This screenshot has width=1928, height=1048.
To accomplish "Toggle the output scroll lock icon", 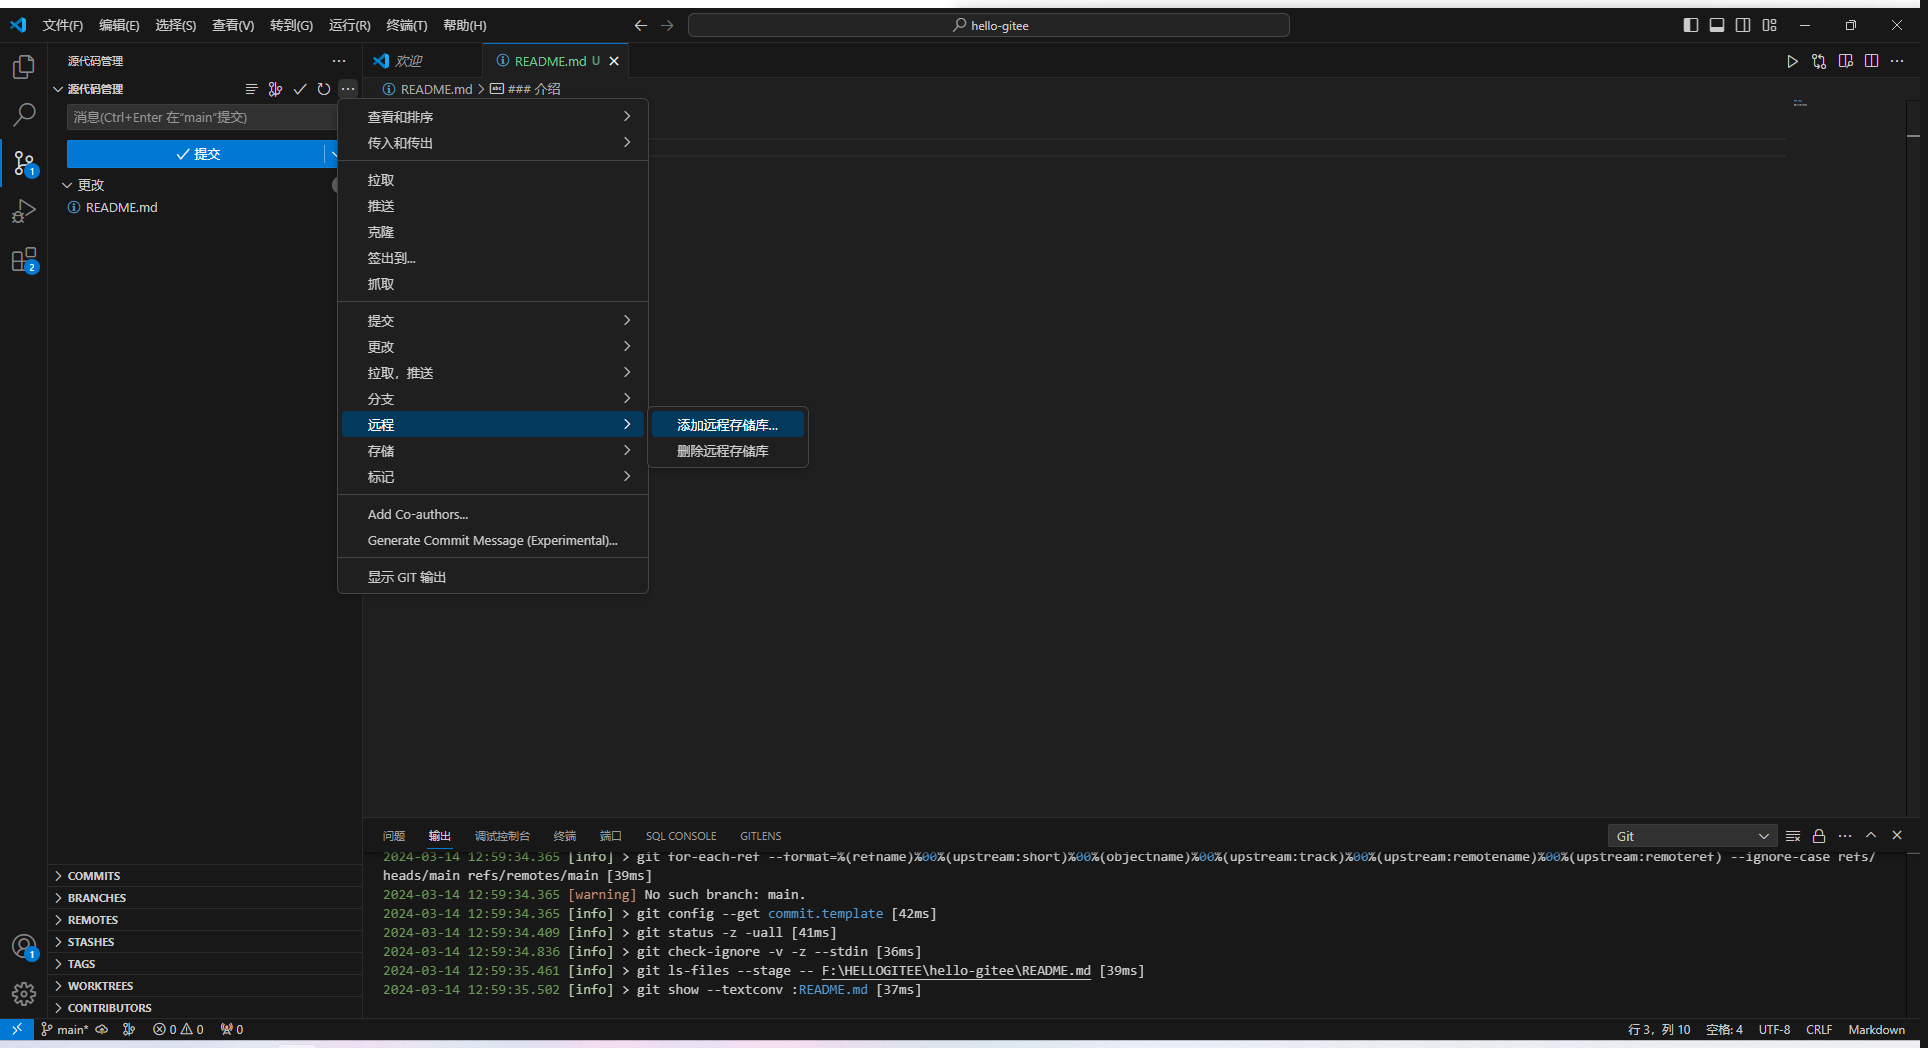I will pyautogui.click(x=1819, y=836).
